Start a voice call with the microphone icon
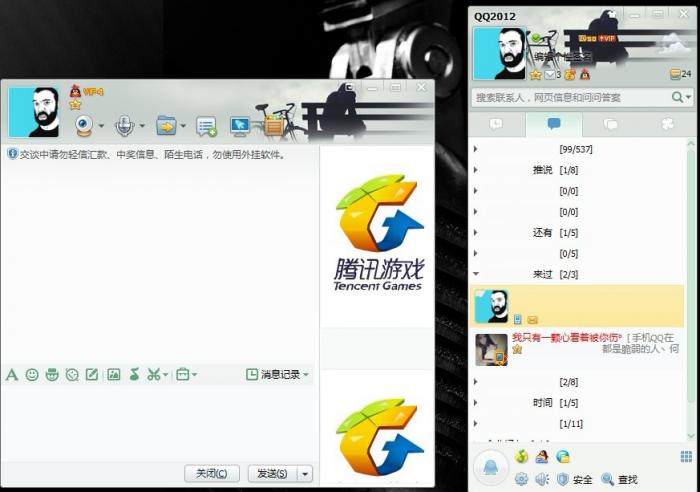 click(124, 125)
